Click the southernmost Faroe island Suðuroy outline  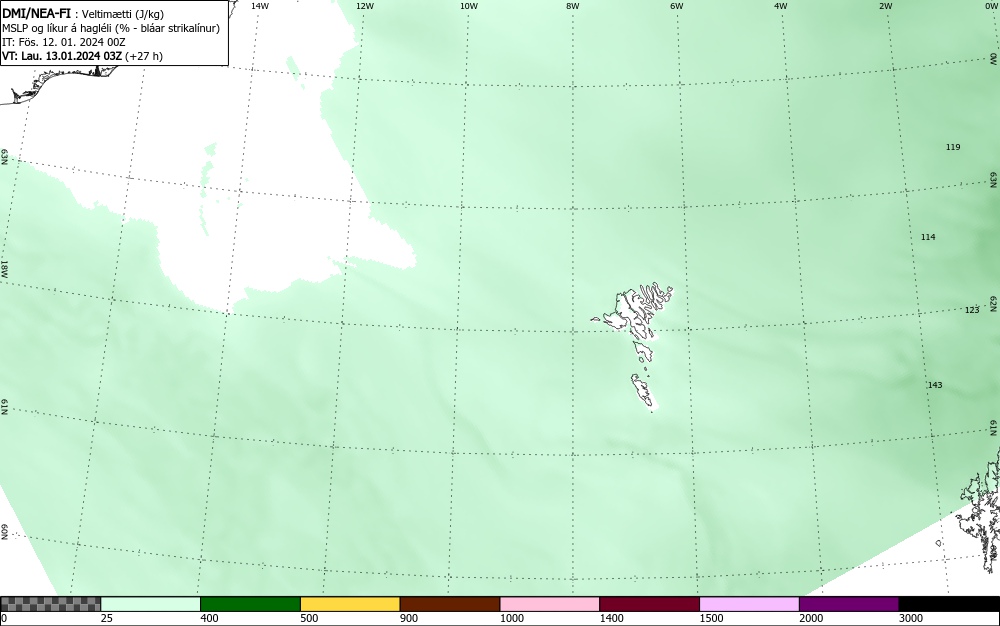pos(643,390)
